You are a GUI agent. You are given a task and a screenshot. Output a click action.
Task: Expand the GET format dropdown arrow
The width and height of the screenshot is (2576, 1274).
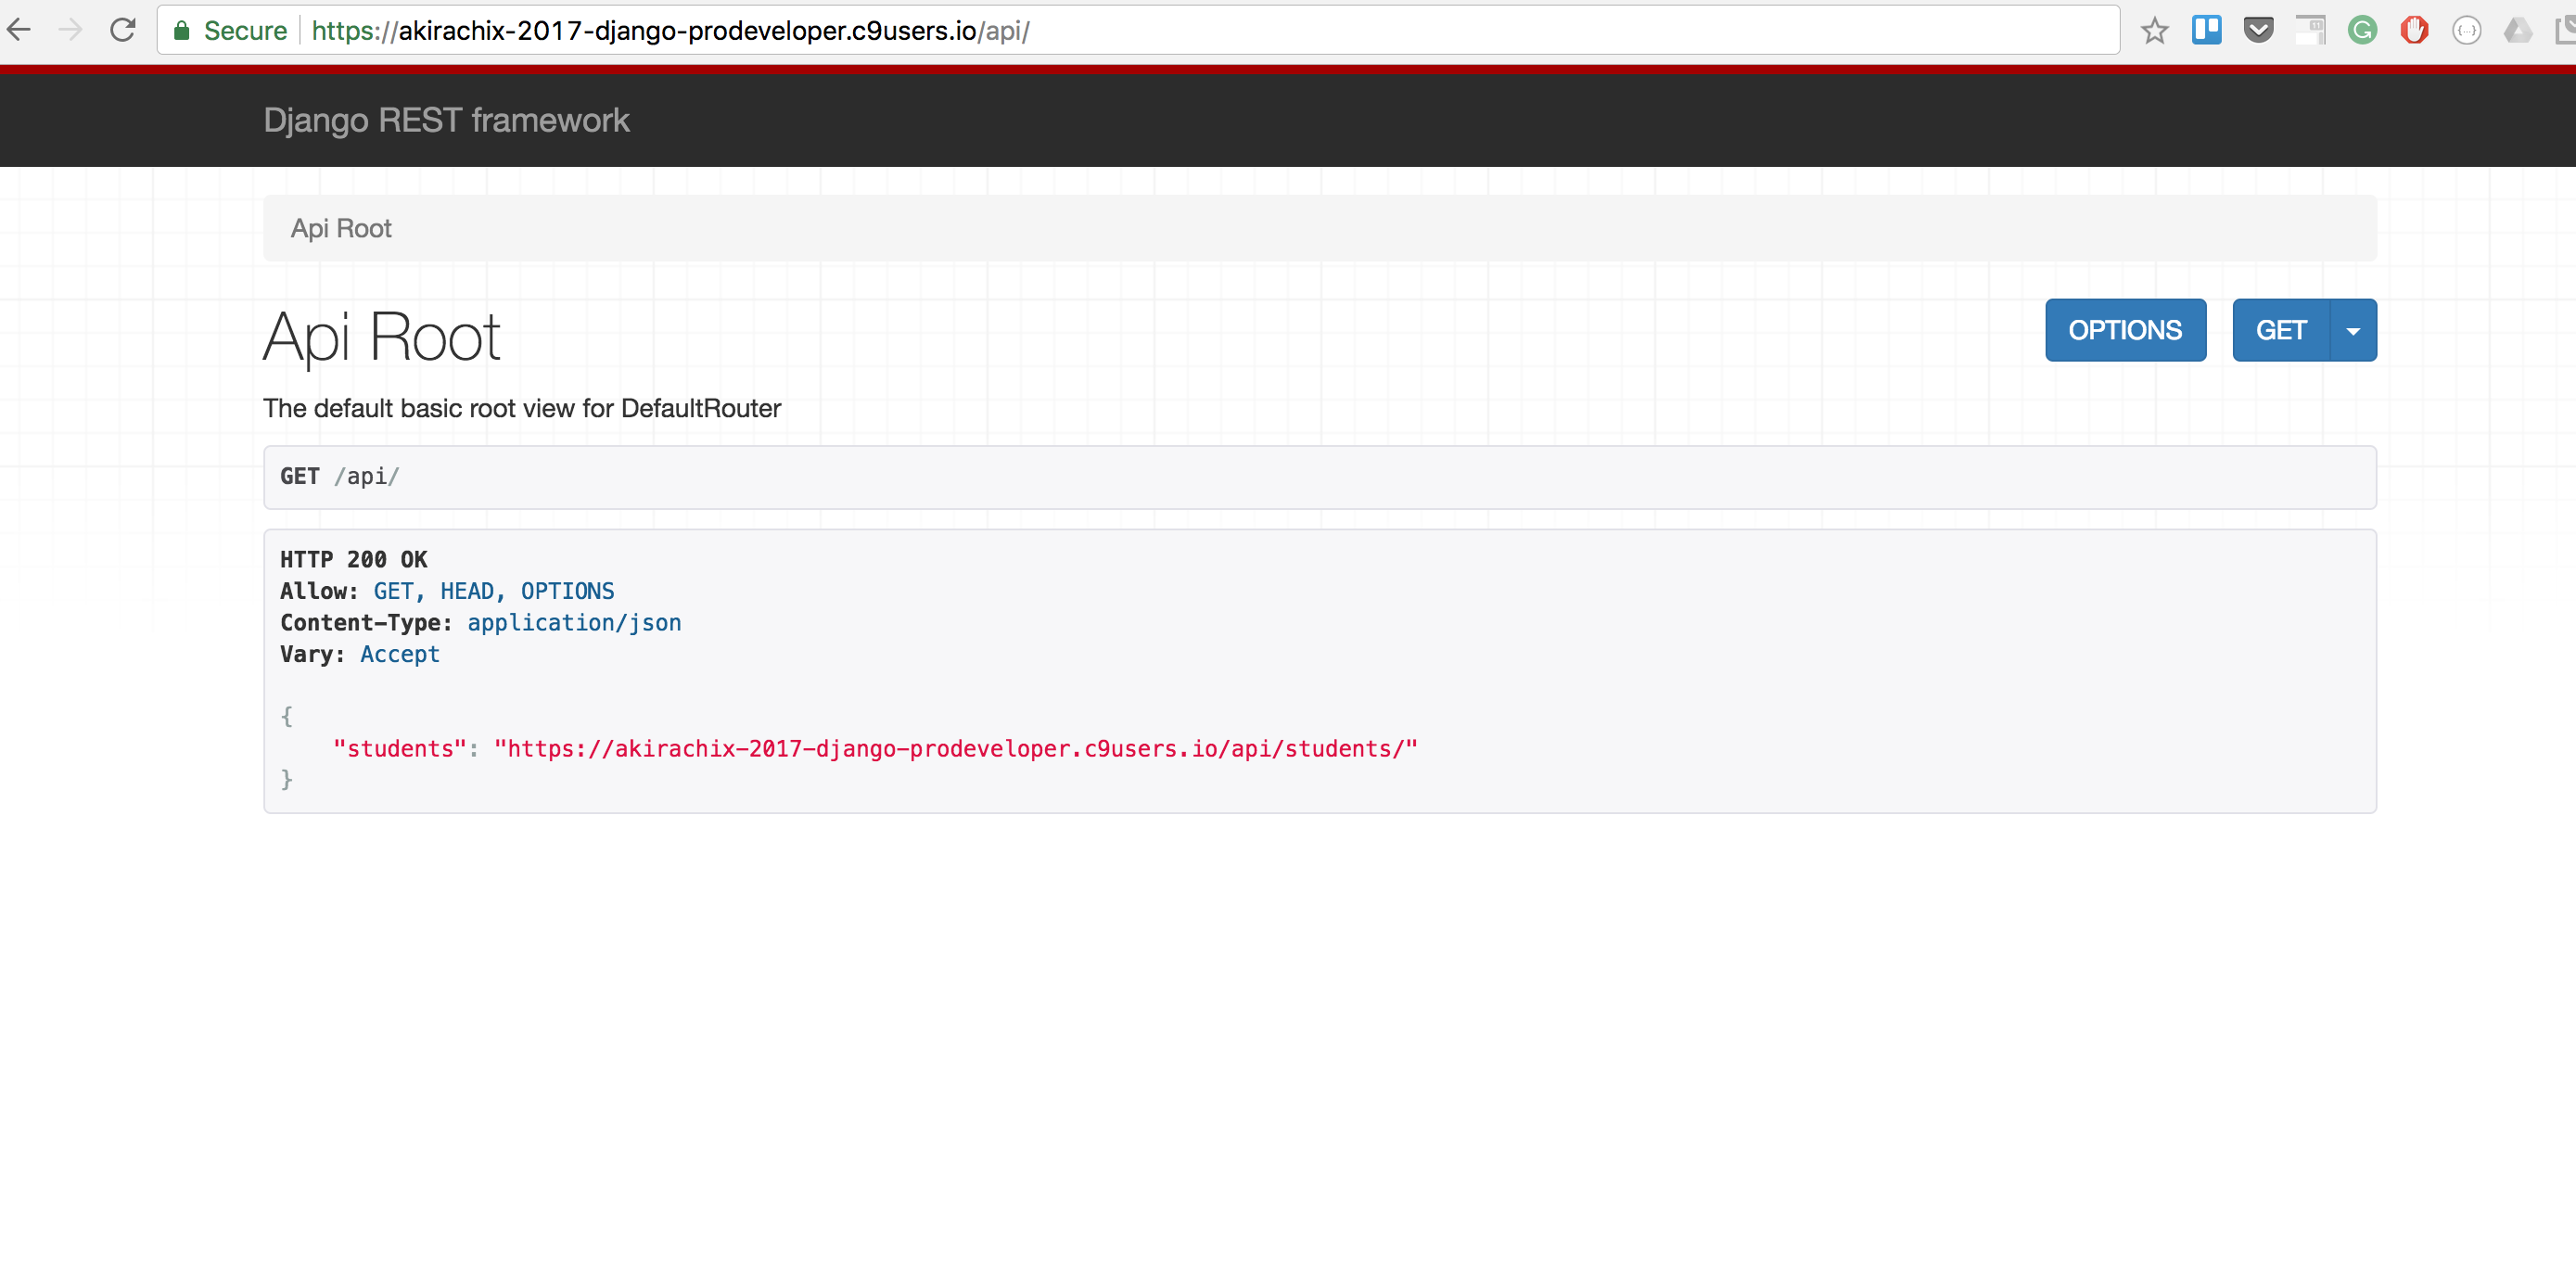tap(2353, 331)
